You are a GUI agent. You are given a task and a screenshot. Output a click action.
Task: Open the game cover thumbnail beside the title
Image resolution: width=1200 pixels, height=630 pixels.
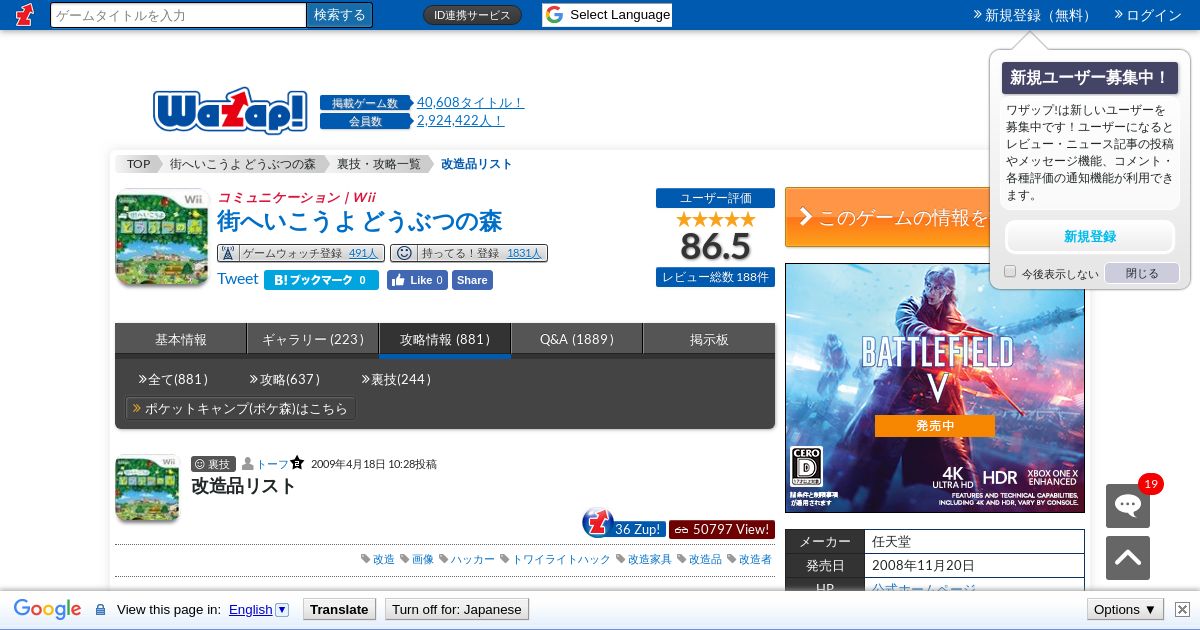[x=162, y=237]
